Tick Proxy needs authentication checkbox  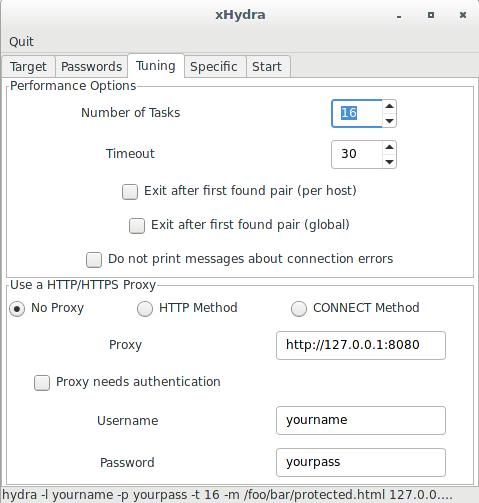42,383
